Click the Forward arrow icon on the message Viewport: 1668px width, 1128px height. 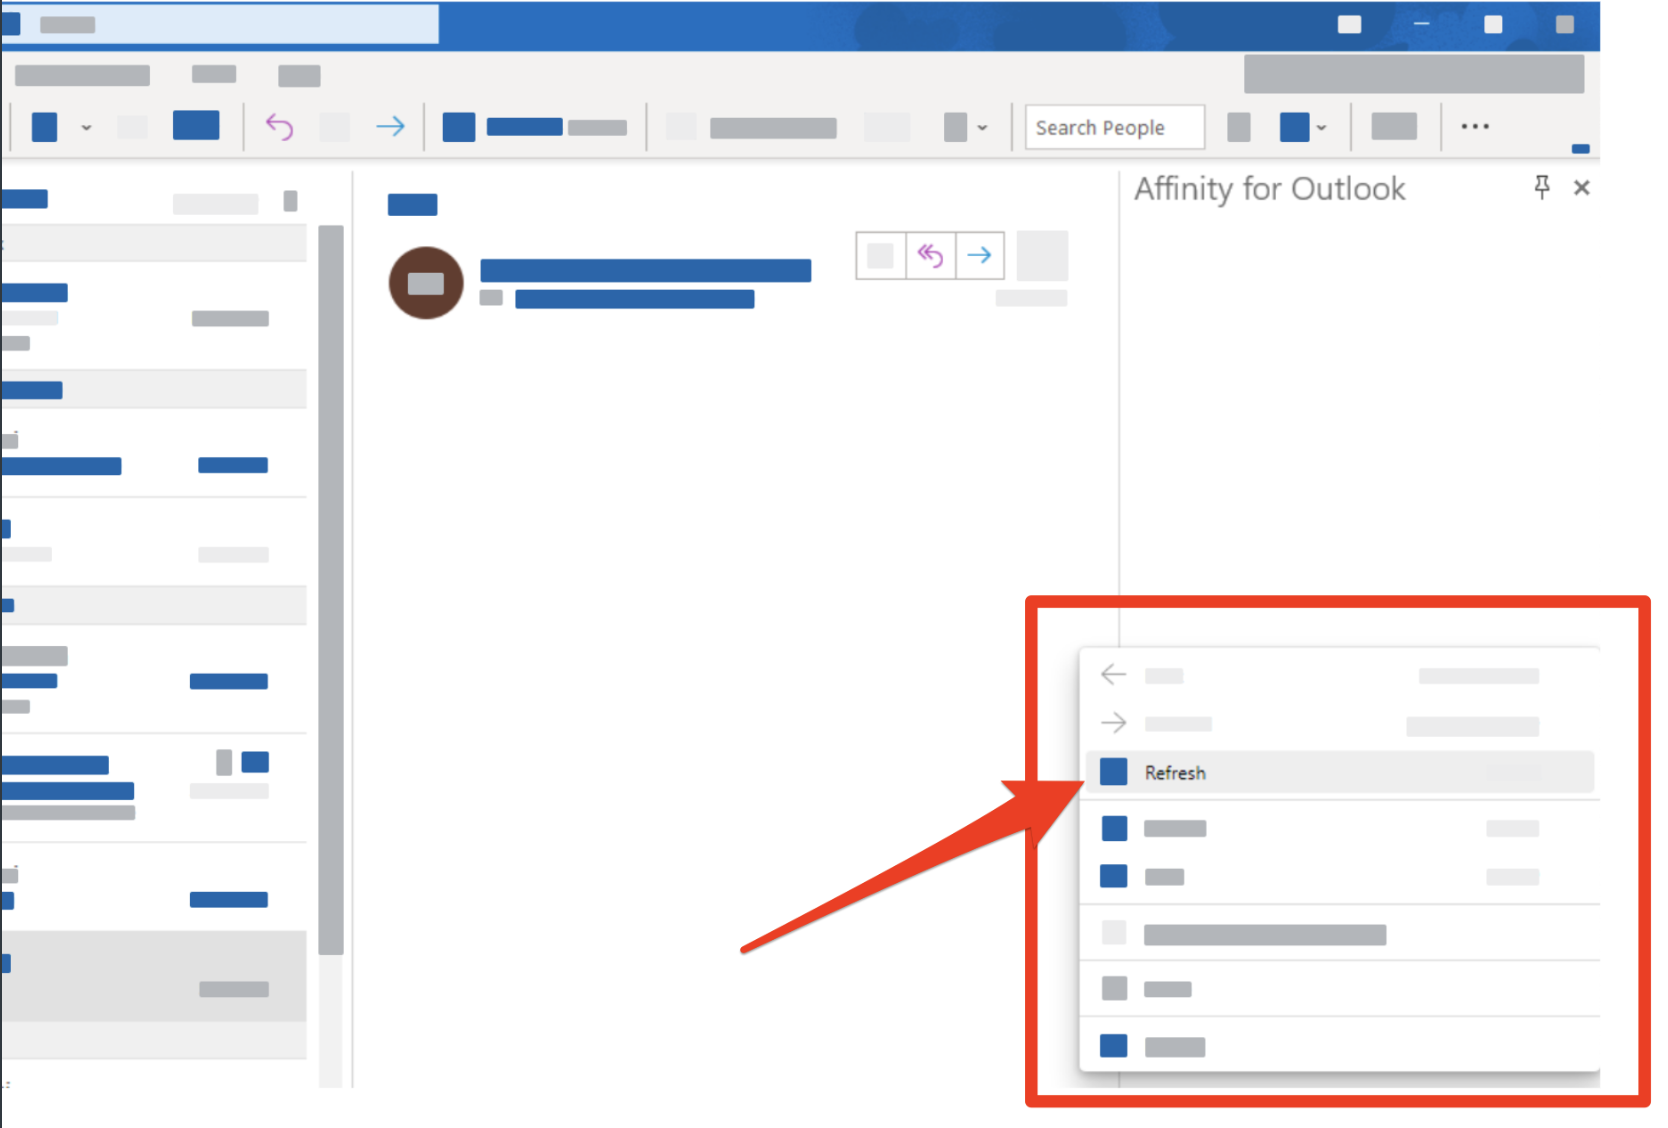pos(979,255)
